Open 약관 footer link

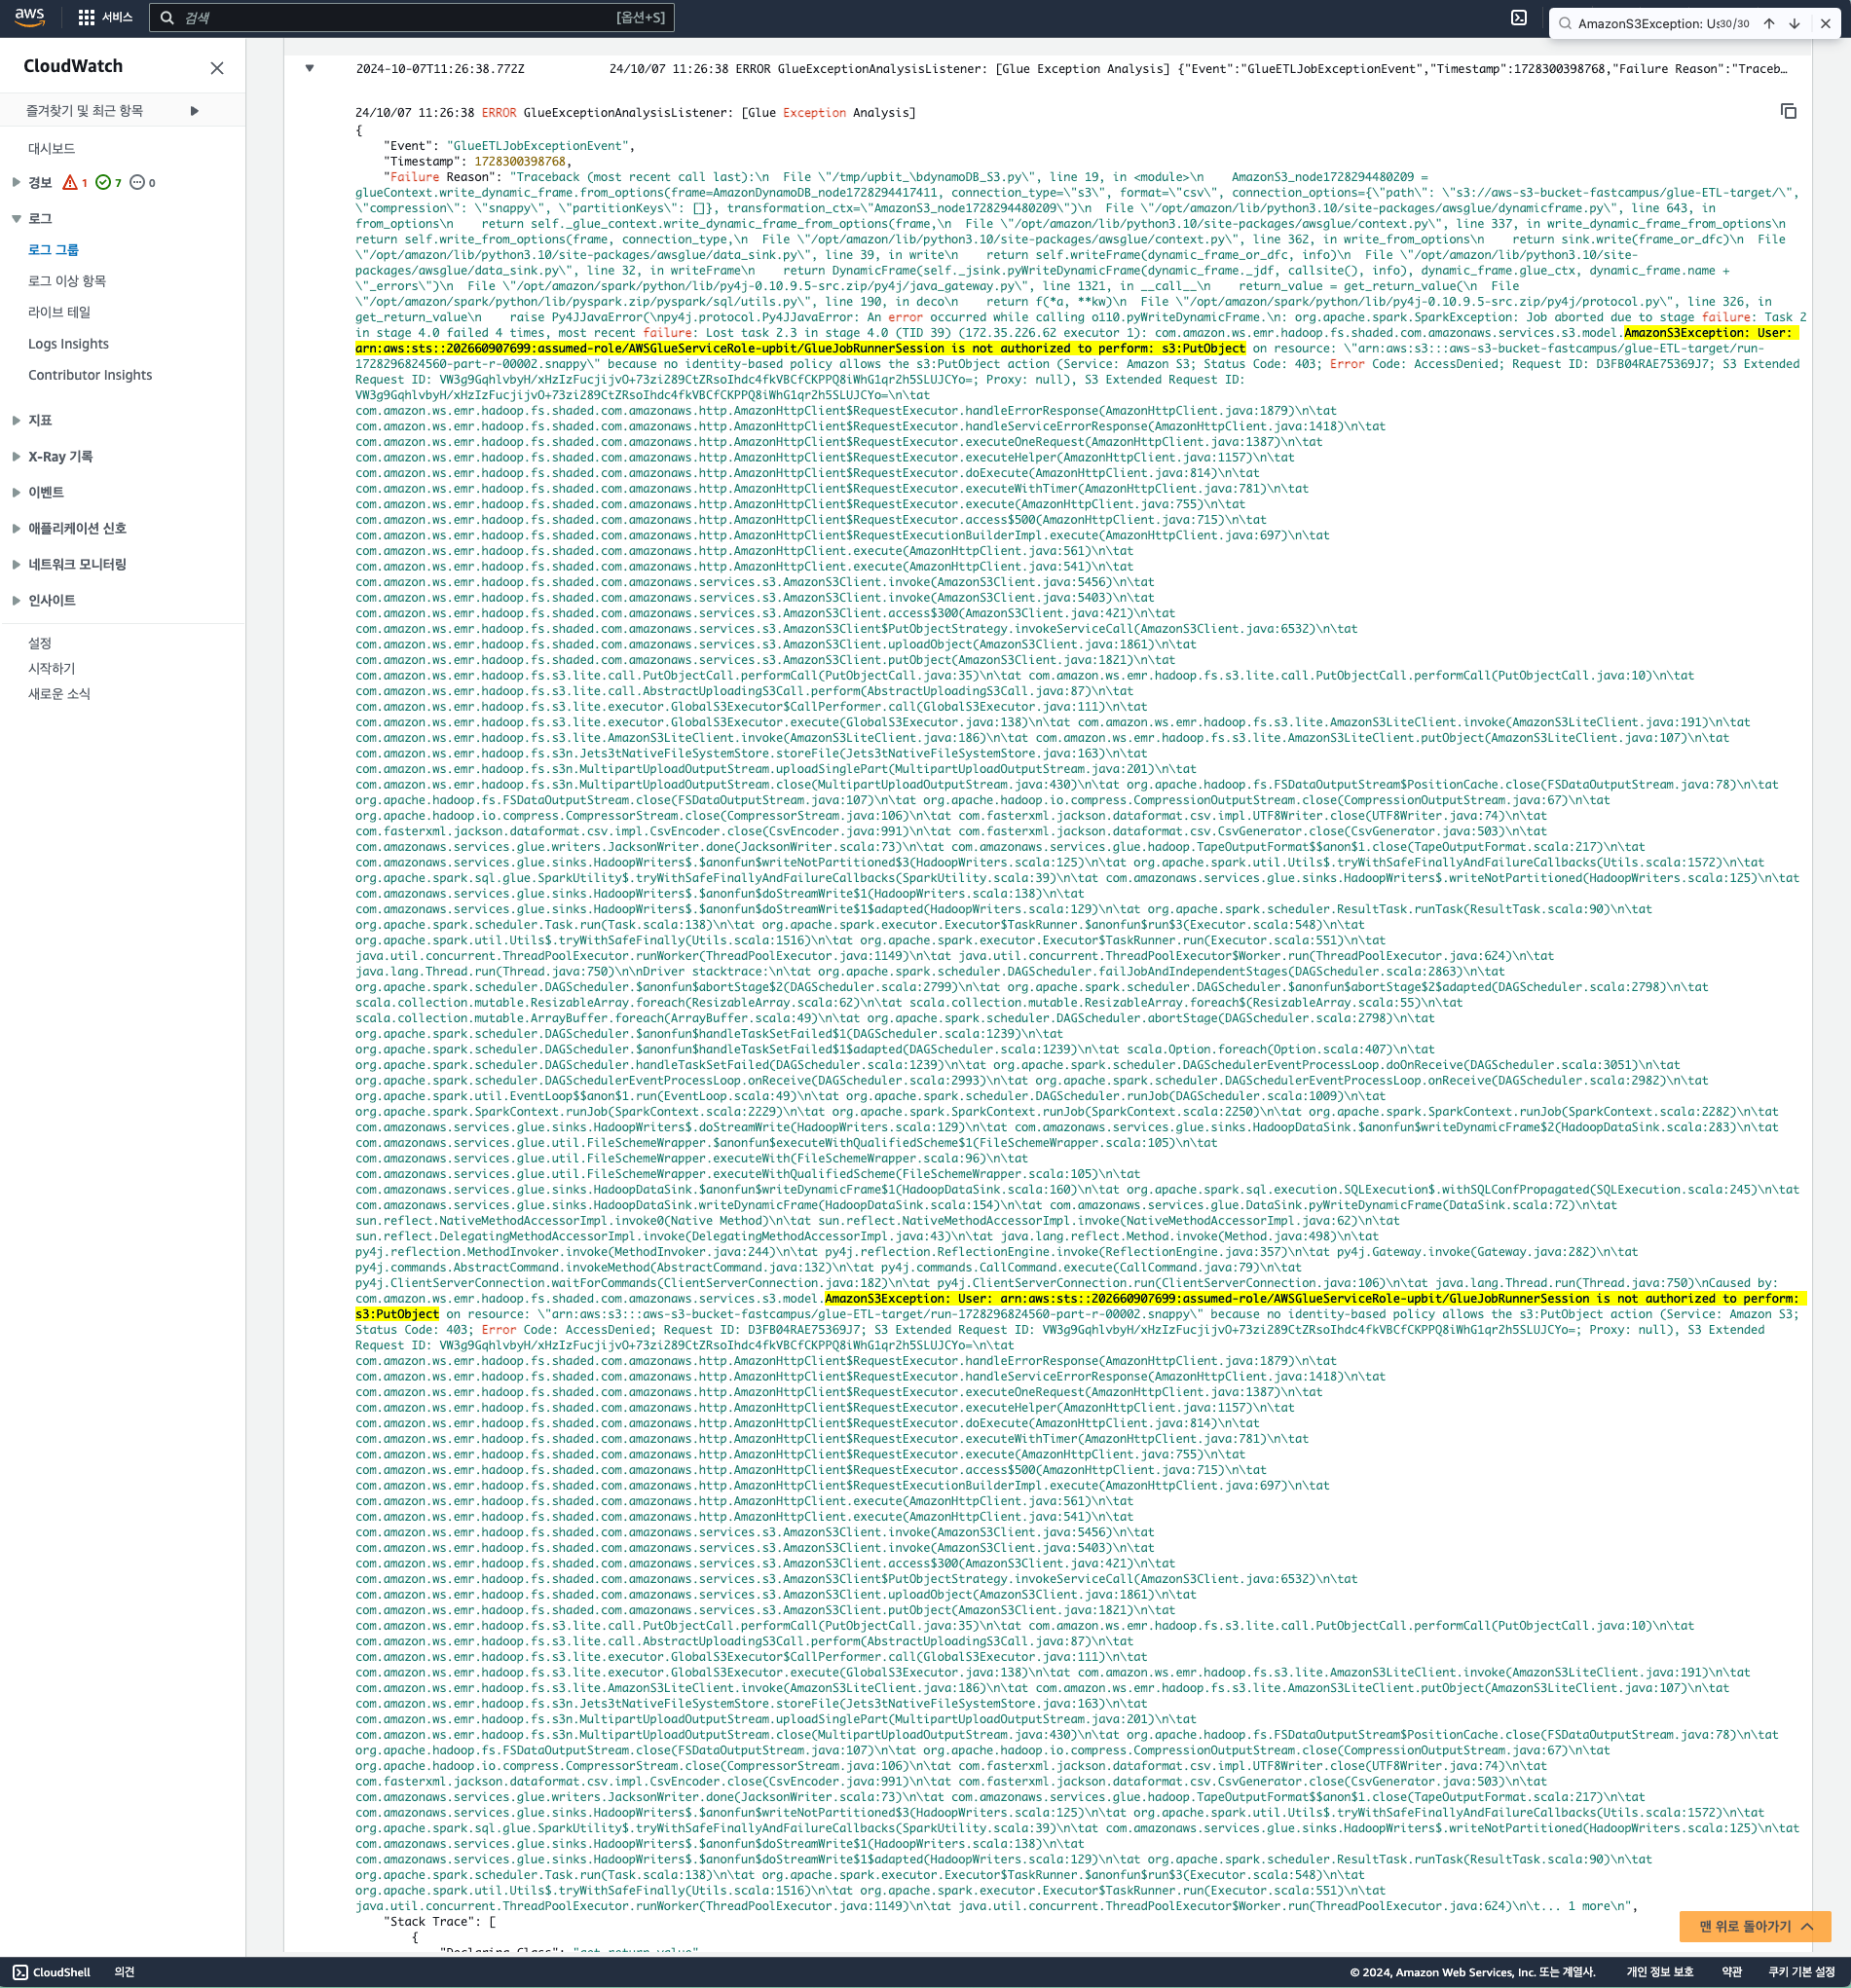(1731, 1972)
